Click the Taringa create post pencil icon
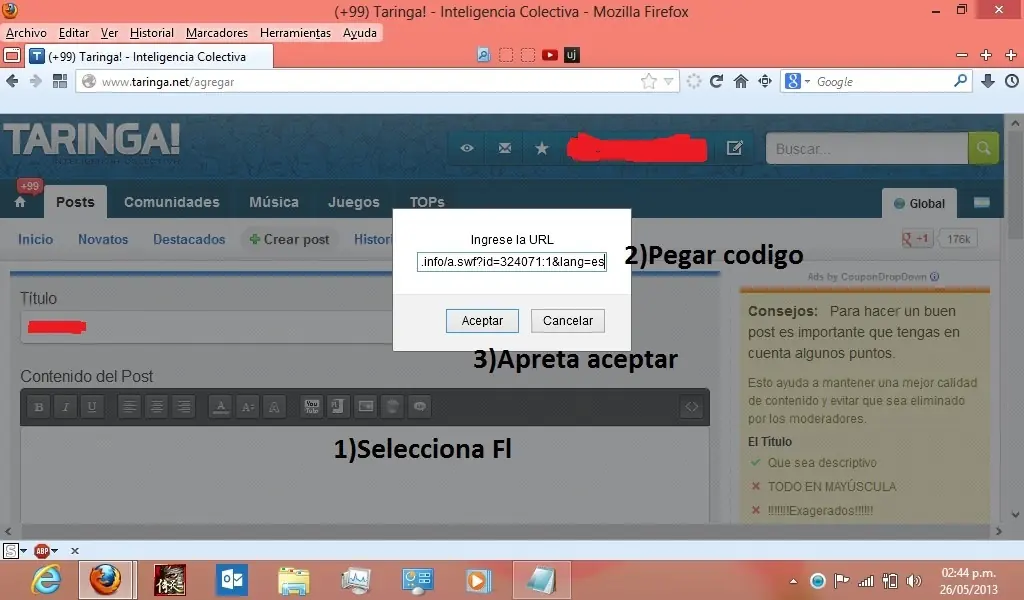The height and width of the screenshot is (600, 1024). (x=735, y=148)
